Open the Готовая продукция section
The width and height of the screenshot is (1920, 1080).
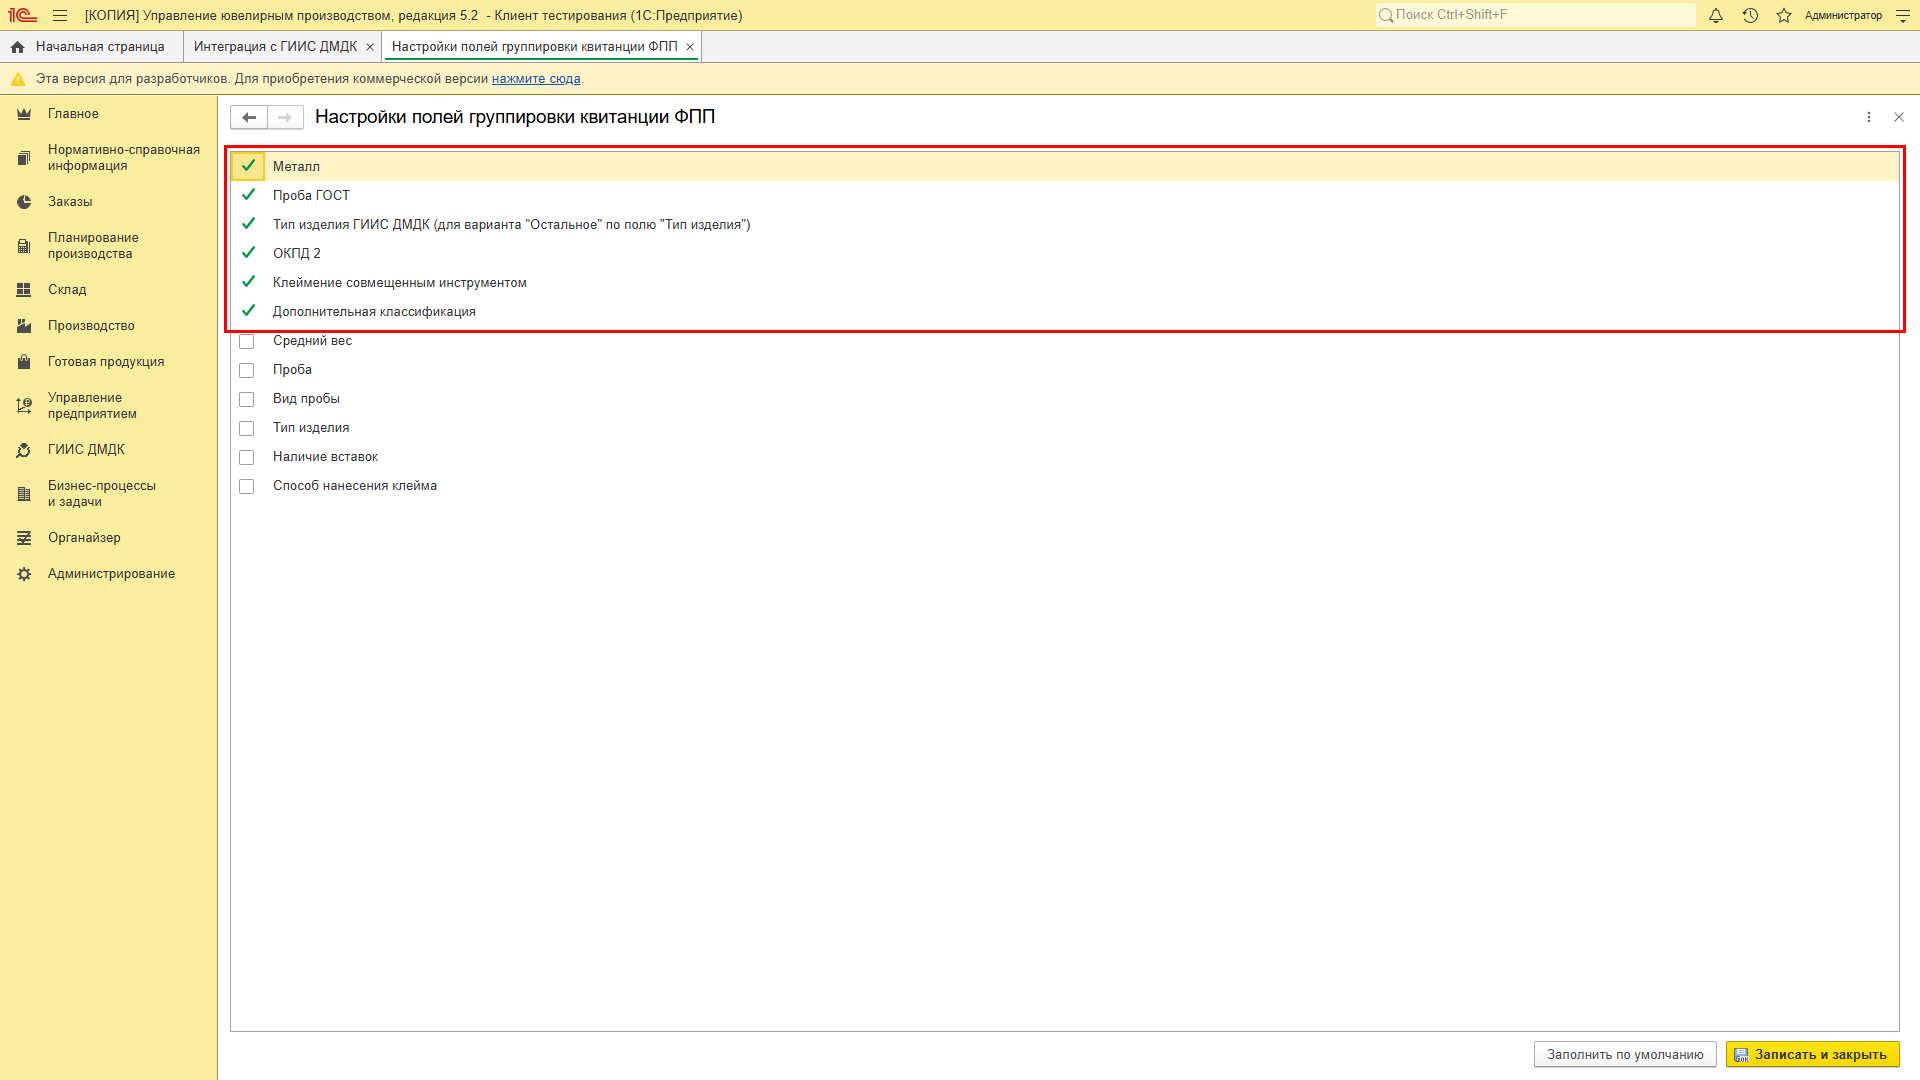pyautogui.click(x=106, y=362)
